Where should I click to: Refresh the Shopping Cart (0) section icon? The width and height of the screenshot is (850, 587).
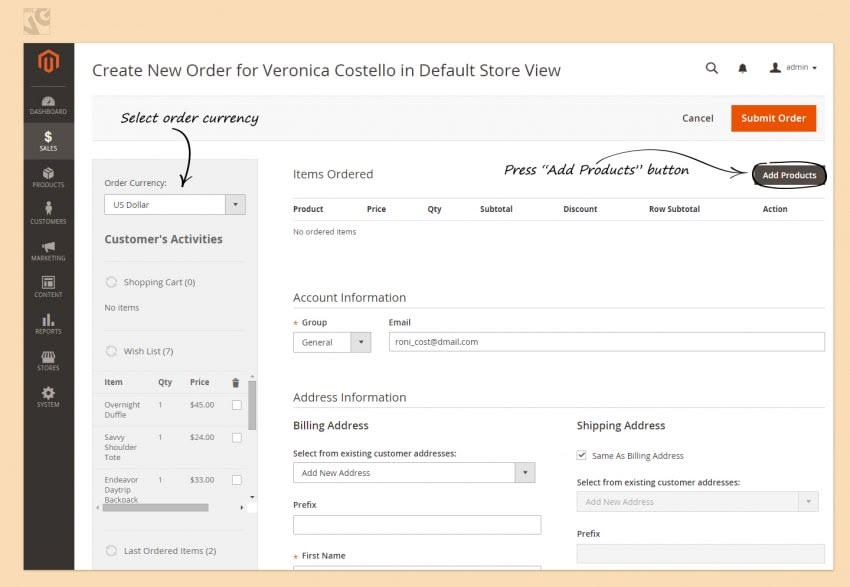pyautogui.click(x=111, y=282)
